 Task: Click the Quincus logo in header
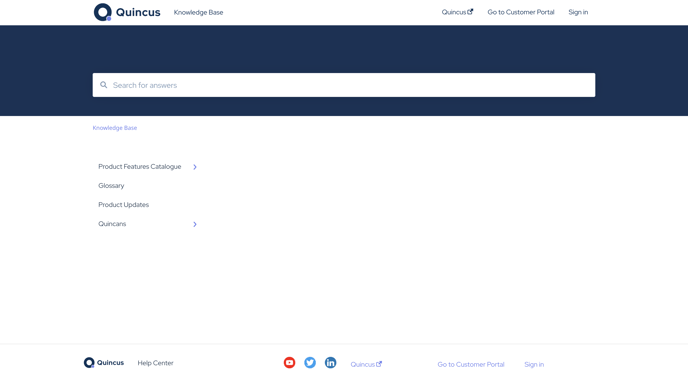click(x=127, y=12)
